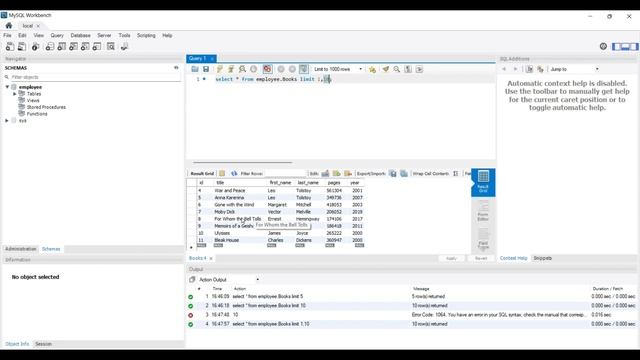The height and width of the screenshot is (360, 640).
Task: Open the Limit to 1000 rows dropdown
Action: [x=338, y=69]
